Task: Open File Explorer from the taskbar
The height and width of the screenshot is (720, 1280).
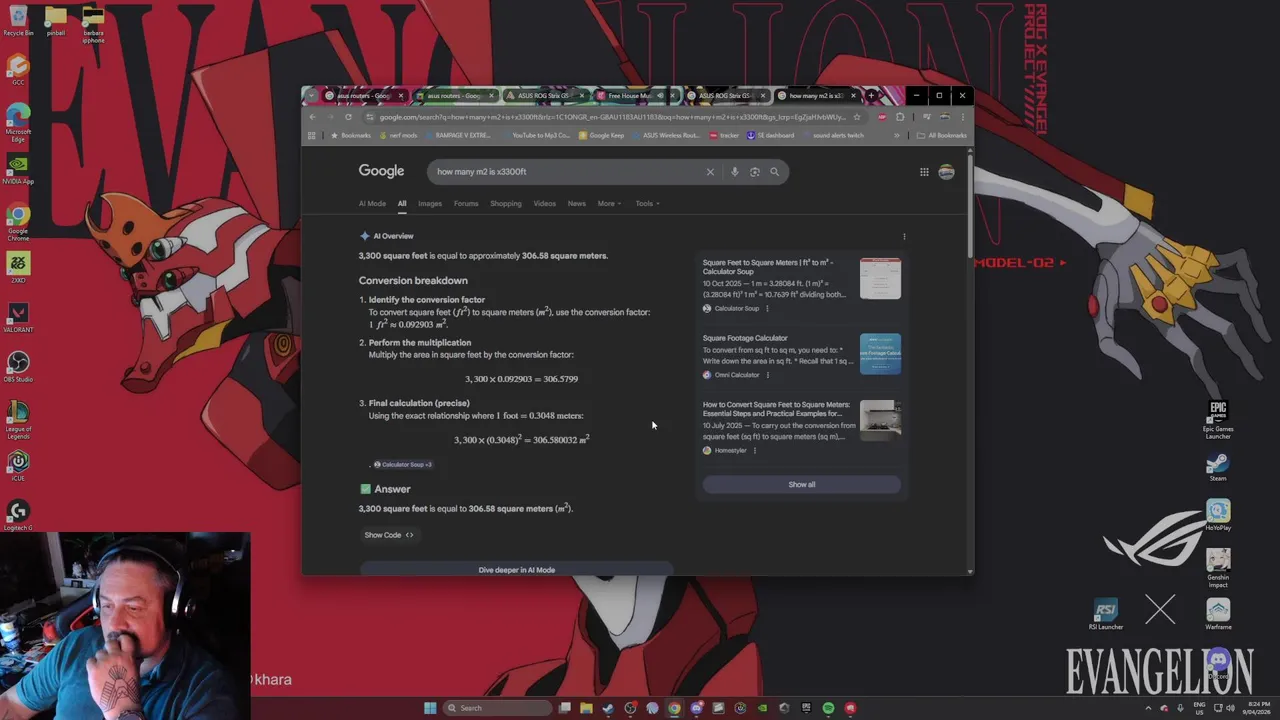Action: (x=586, y=708)
